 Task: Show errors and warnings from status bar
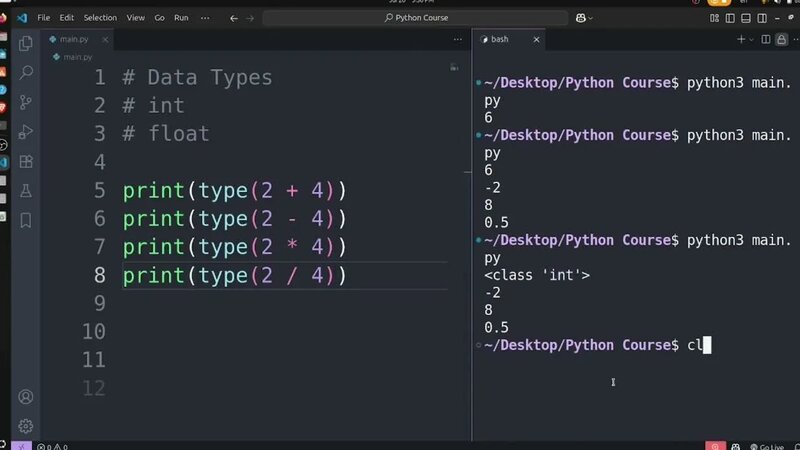click(53, 446)
